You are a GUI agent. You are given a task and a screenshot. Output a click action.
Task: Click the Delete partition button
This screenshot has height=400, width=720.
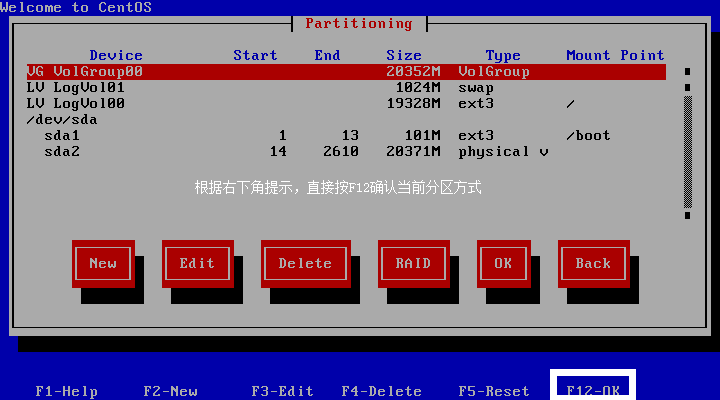[306, 264]
